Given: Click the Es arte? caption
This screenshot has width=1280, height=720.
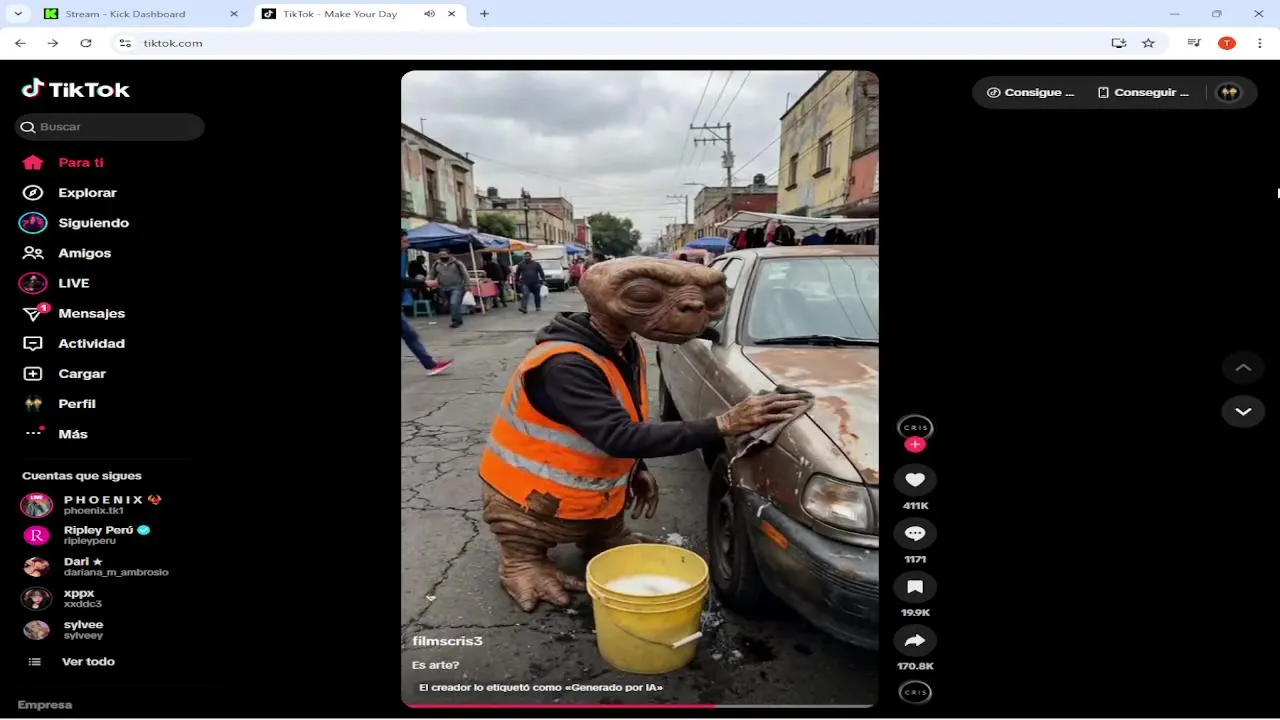Looking at the screenshot, I should 436,665.
